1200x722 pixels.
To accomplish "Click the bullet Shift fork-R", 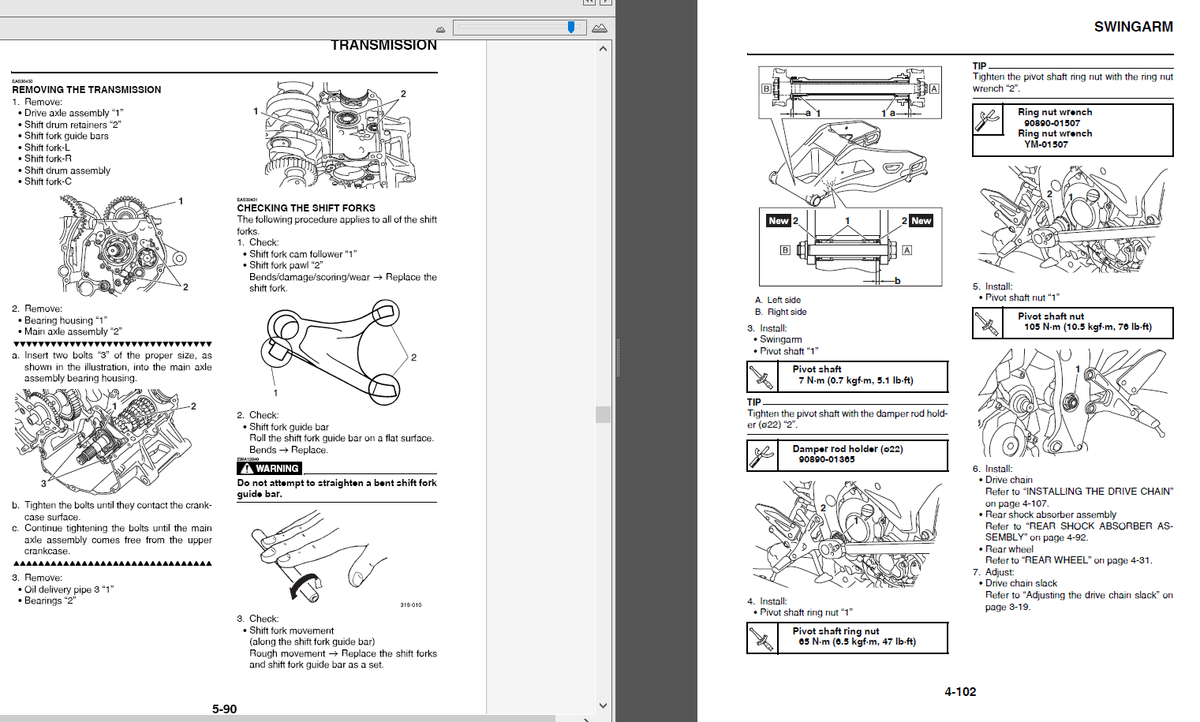I will coord(45,159).
